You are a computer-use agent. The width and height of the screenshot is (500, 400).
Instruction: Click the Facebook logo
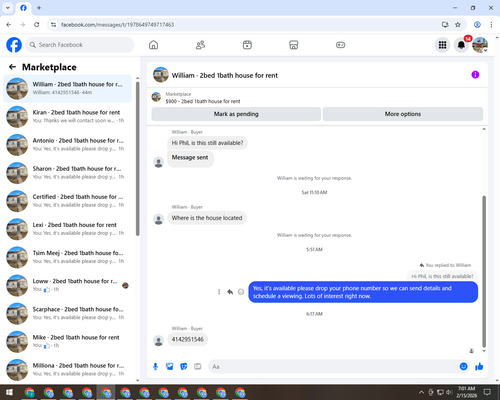(x=14, y=45)
